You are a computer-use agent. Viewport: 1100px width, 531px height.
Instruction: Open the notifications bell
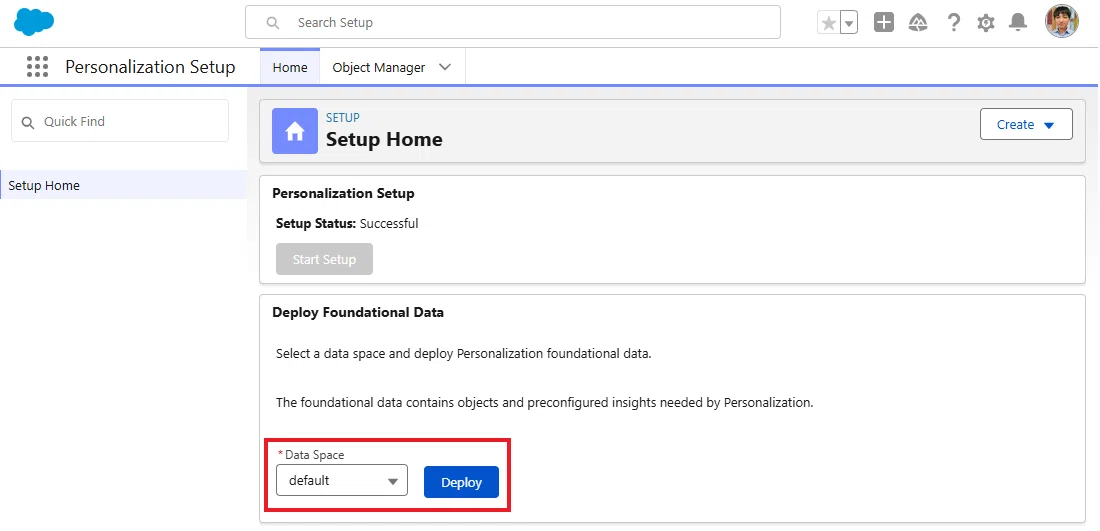[x=1018, y=22]
